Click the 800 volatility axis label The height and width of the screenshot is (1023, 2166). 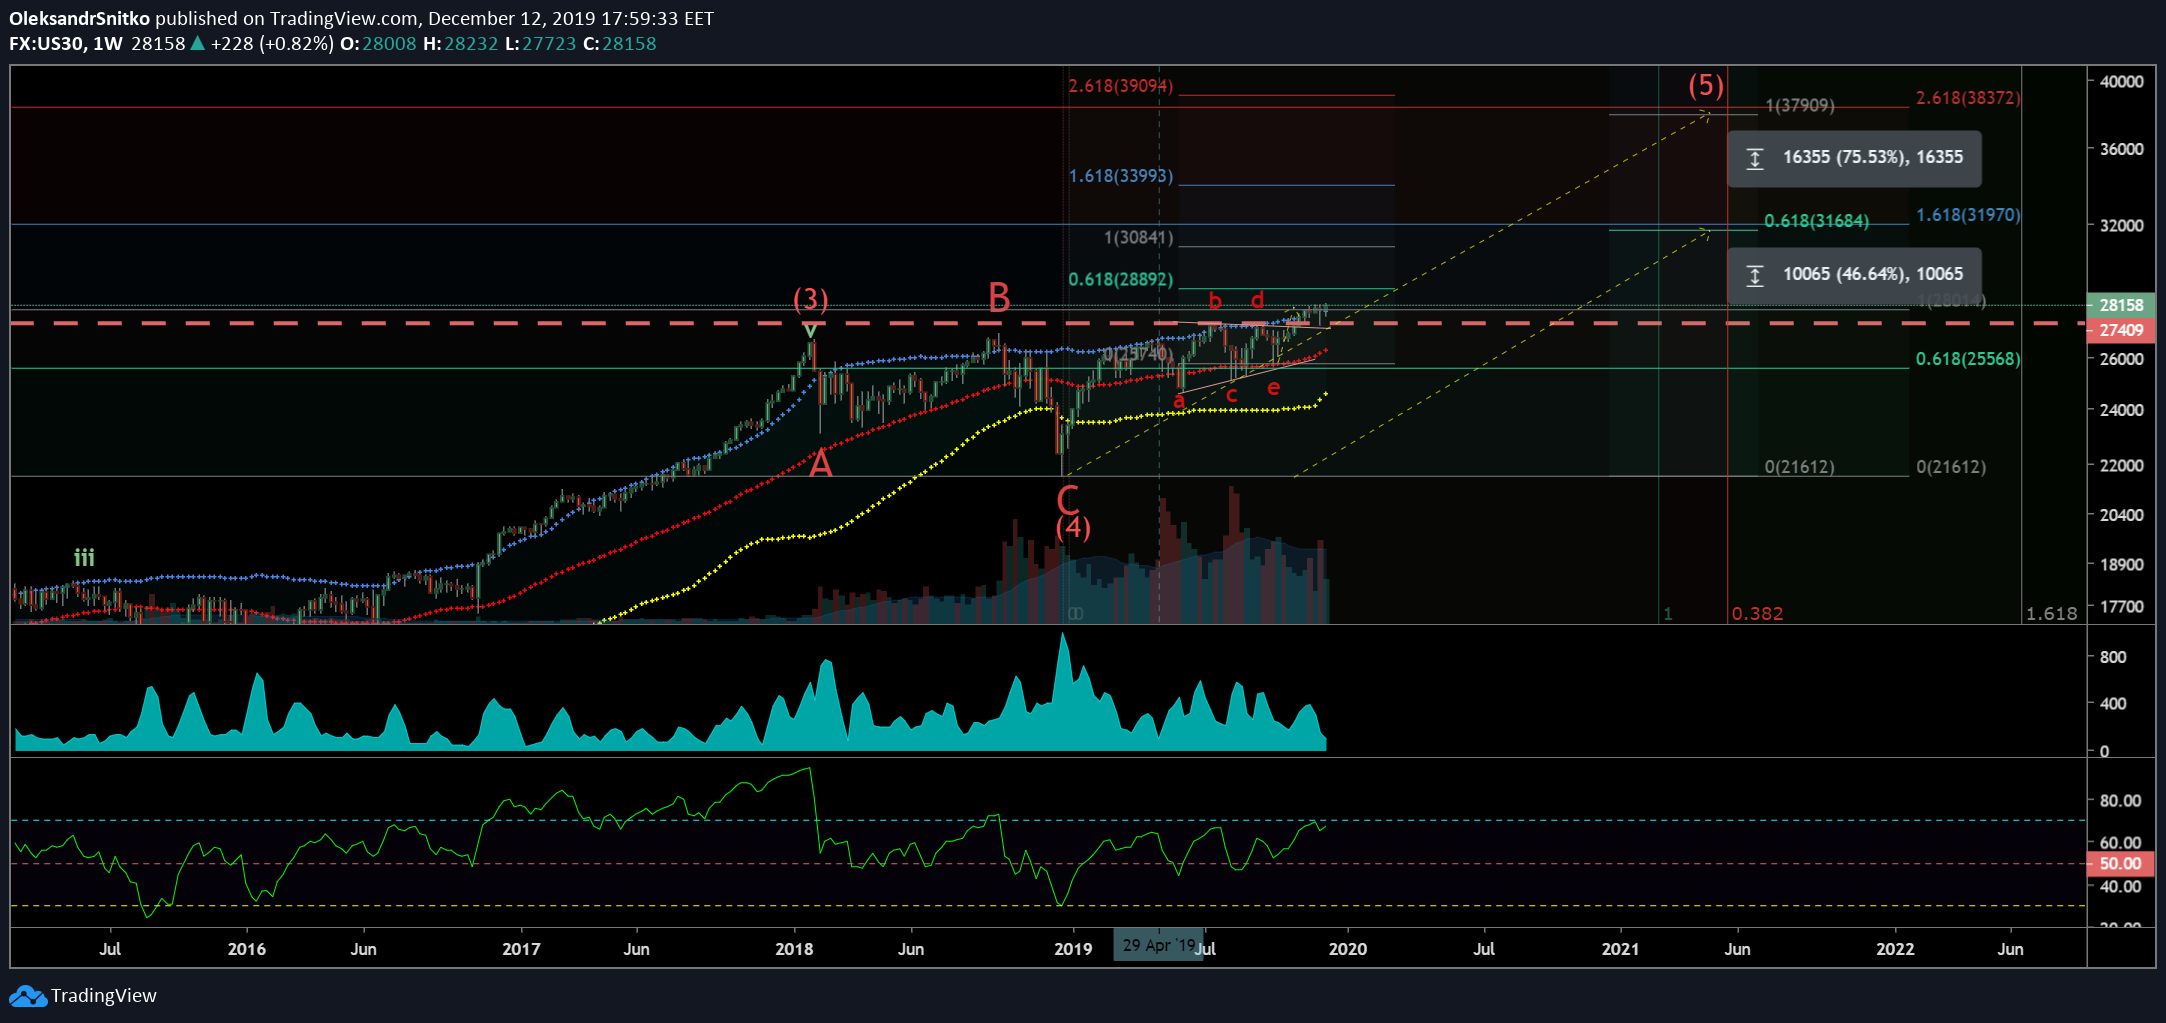[2113, 657]
